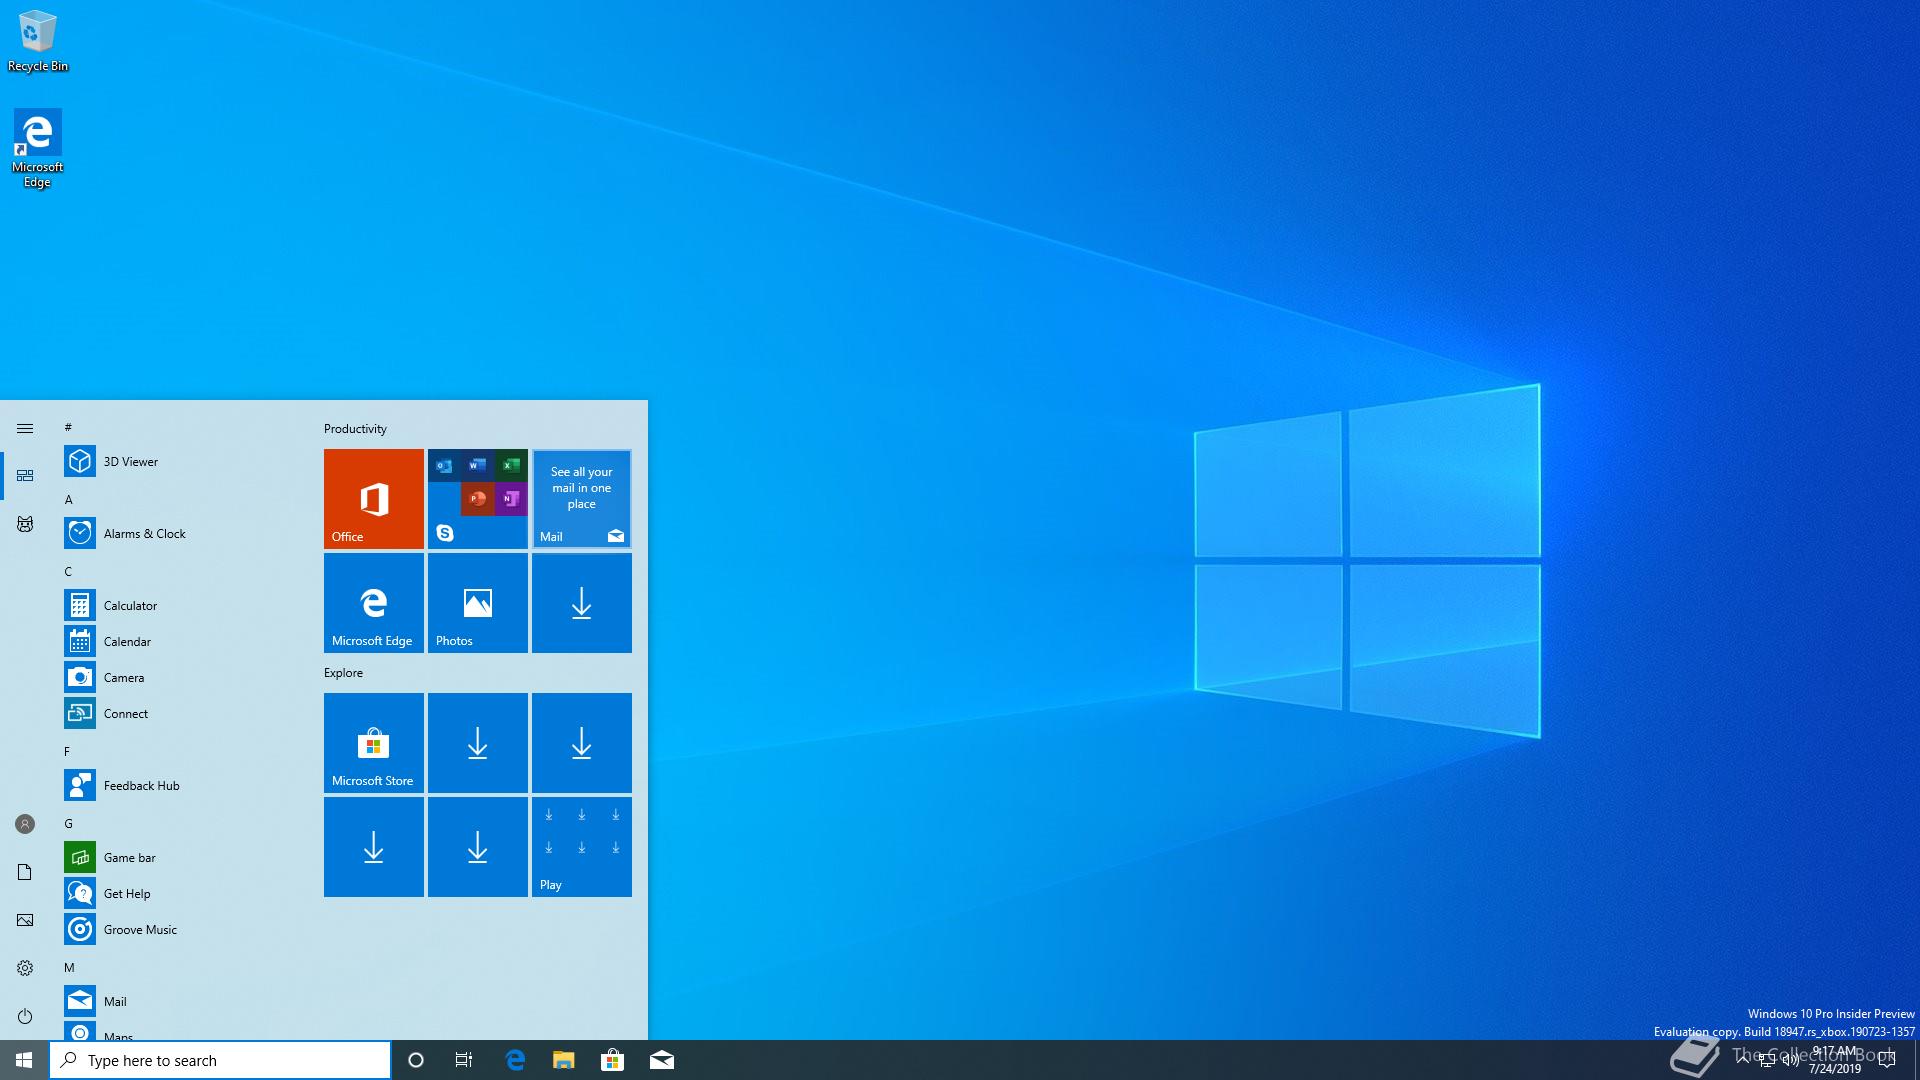Select the all apps list icon
This screenshot has height=1080, width=1920.
(x=25, y=524)
